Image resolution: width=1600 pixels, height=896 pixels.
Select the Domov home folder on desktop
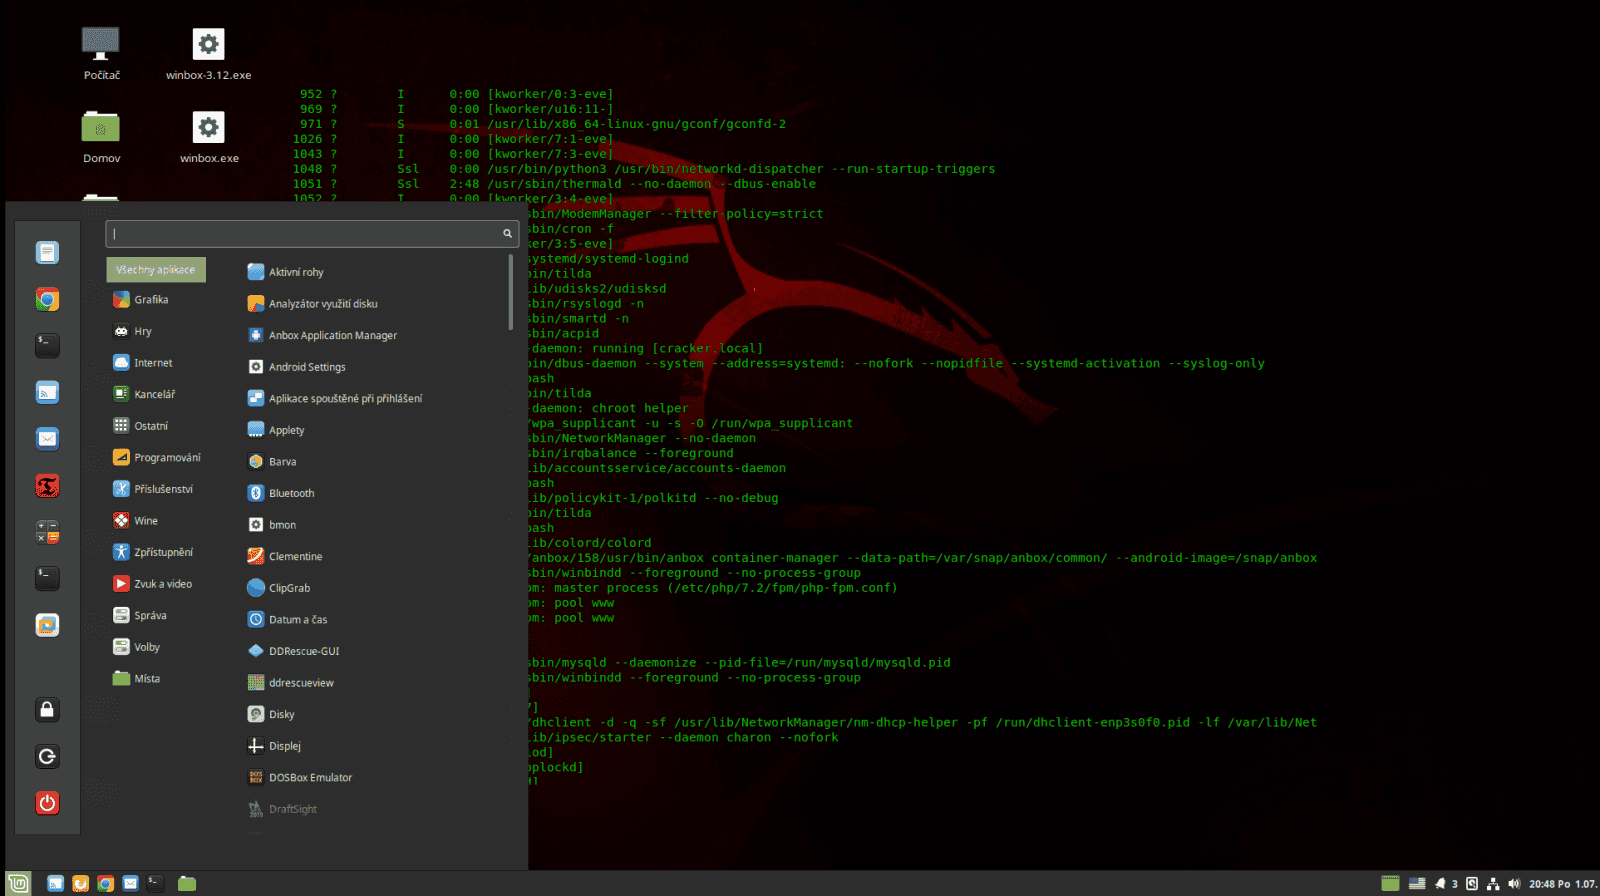101,137
